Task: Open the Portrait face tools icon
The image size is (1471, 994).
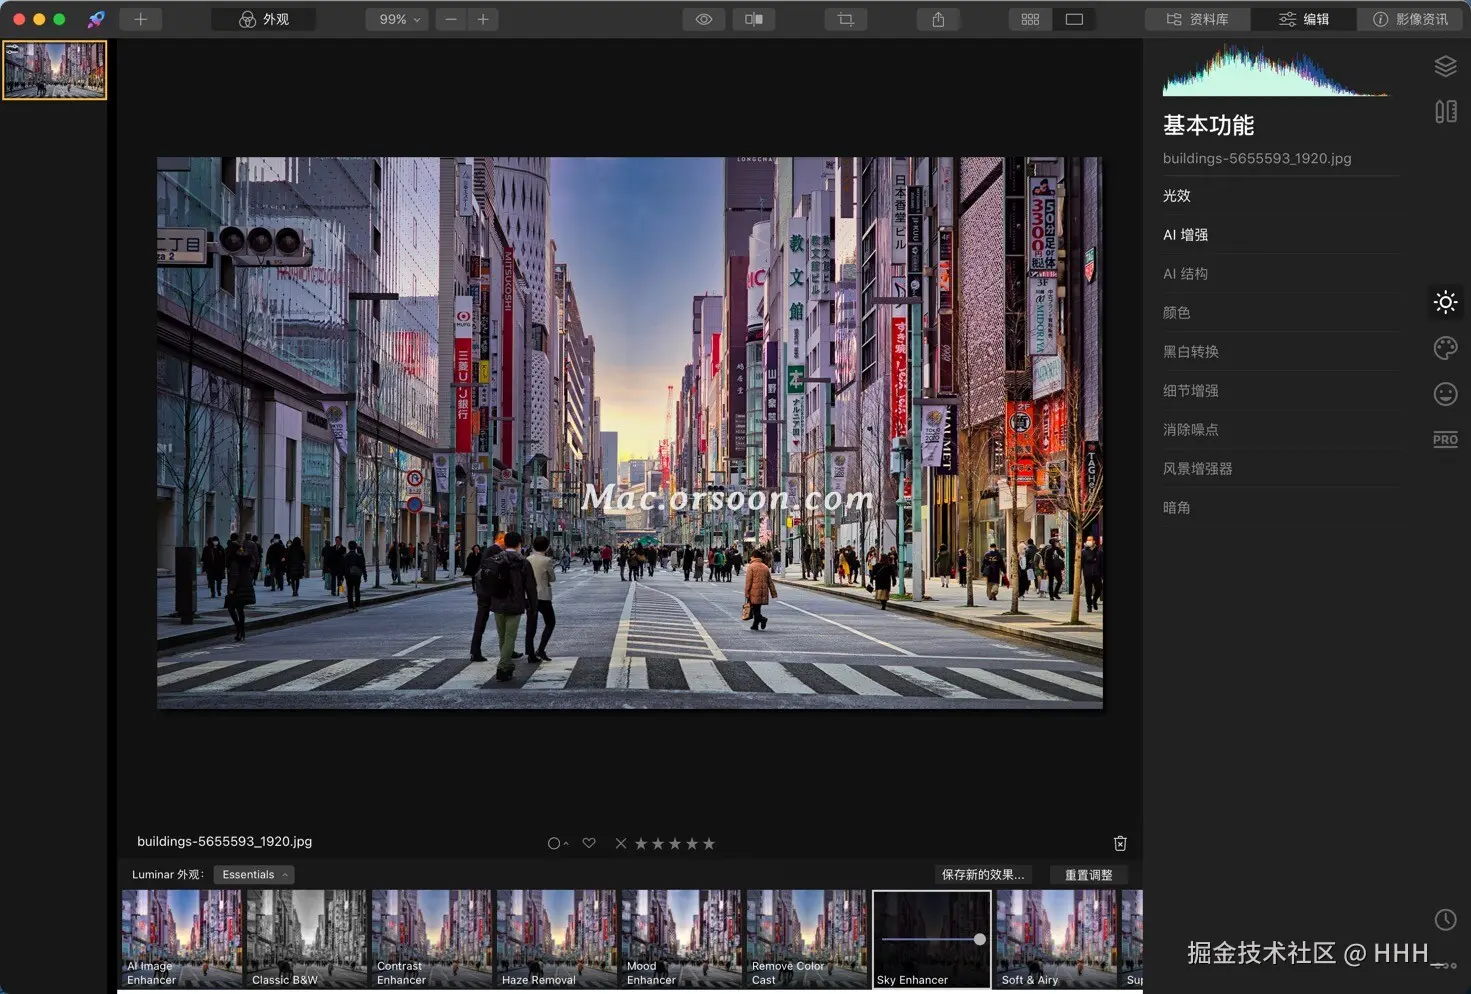Action: coord(1445,394)
